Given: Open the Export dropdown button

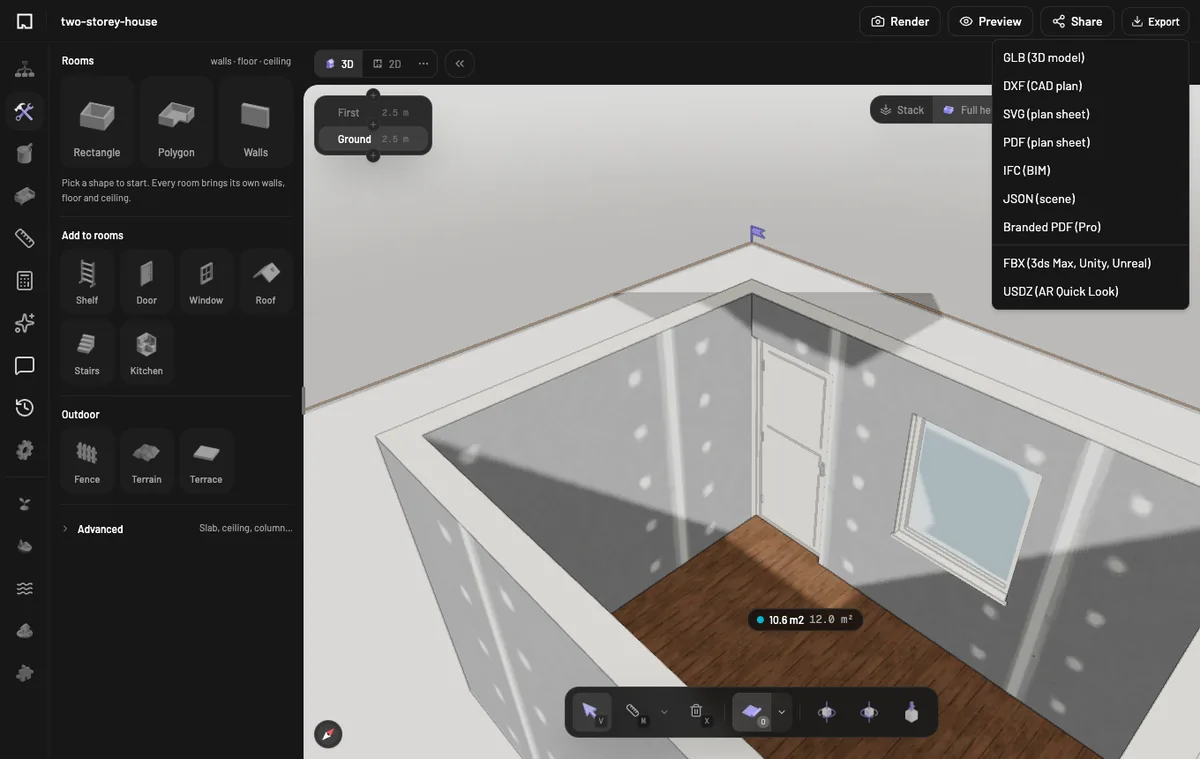Looking at the screenshot, I should point(1155,21).
